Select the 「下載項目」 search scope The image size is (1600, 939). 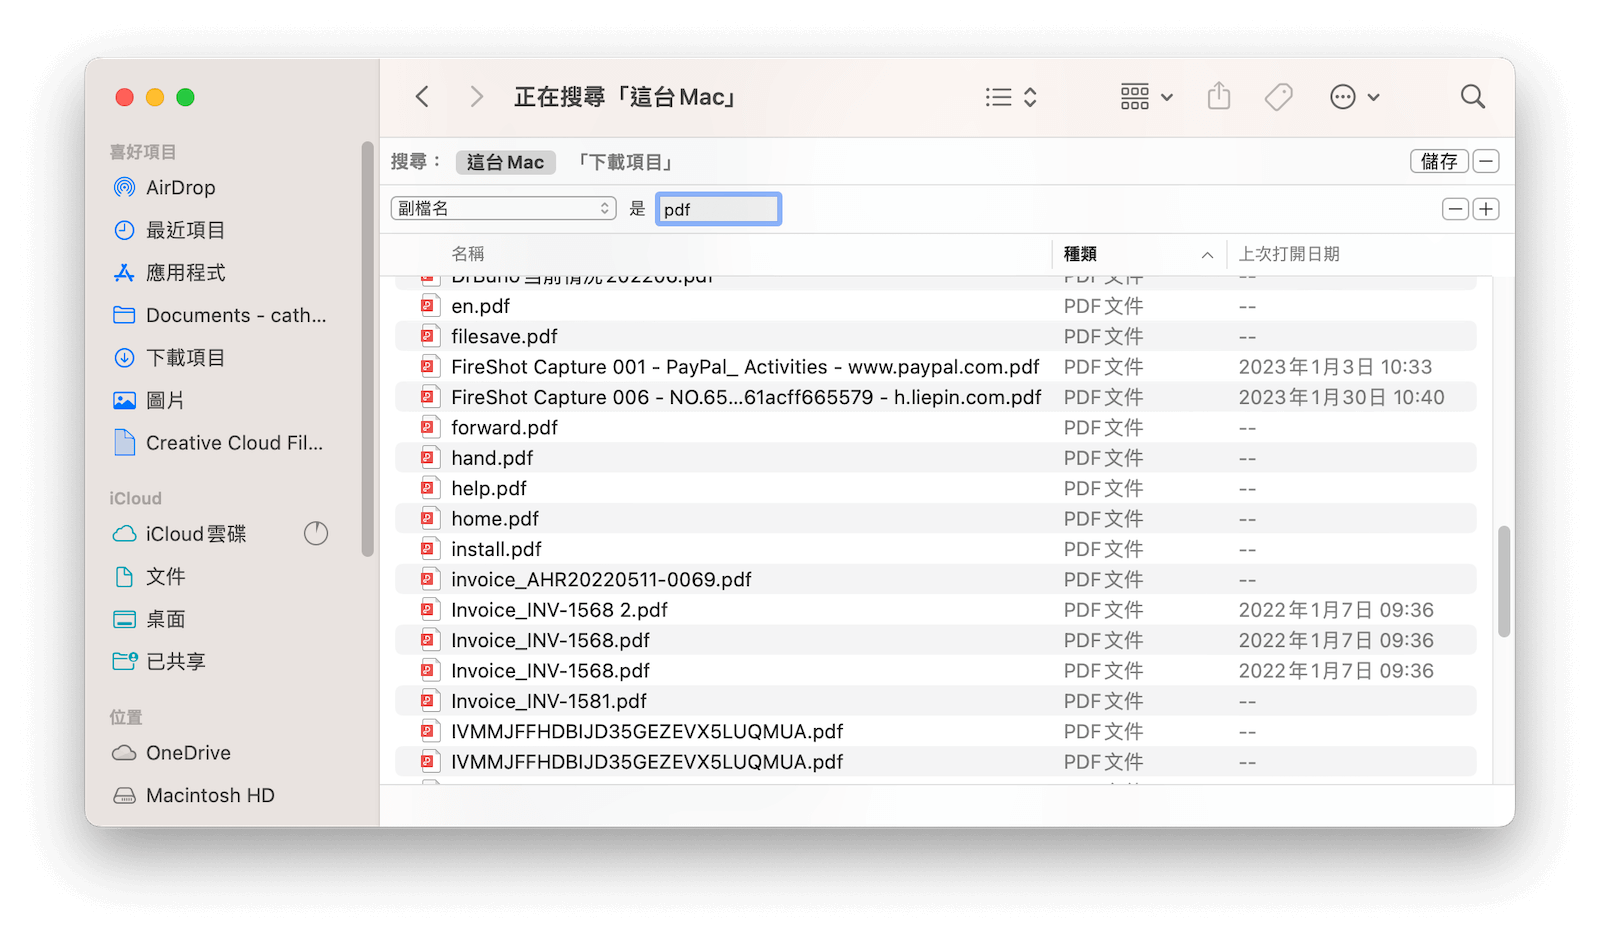[x=625, y=162]
